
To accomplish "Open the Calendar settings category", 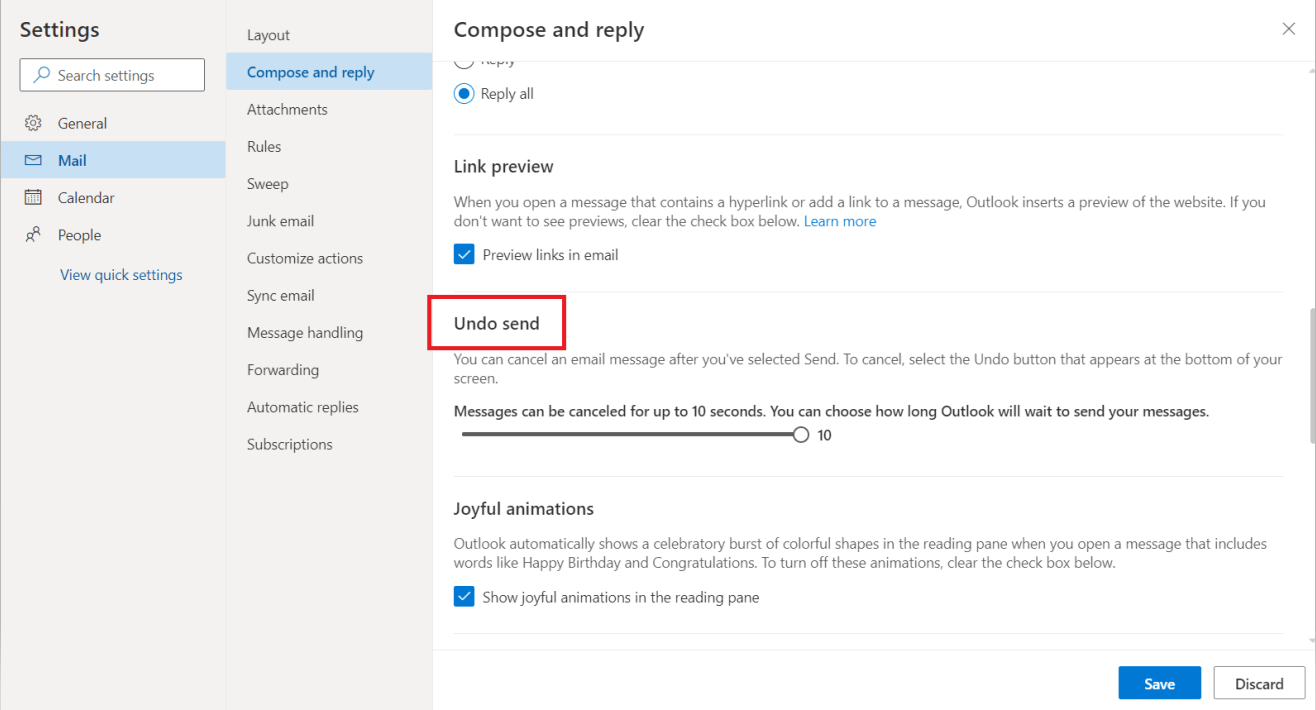I will pos(113,197).
